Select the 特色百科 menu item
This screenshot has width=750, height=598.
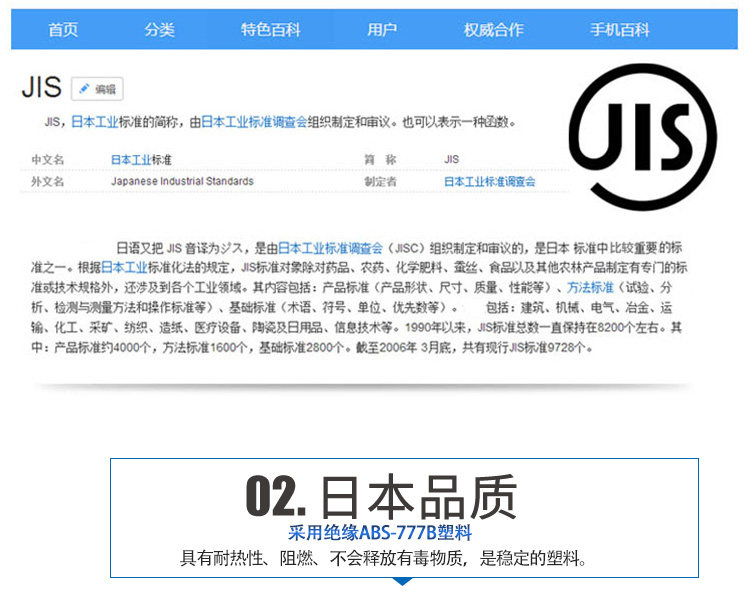(x=271, y=30)
